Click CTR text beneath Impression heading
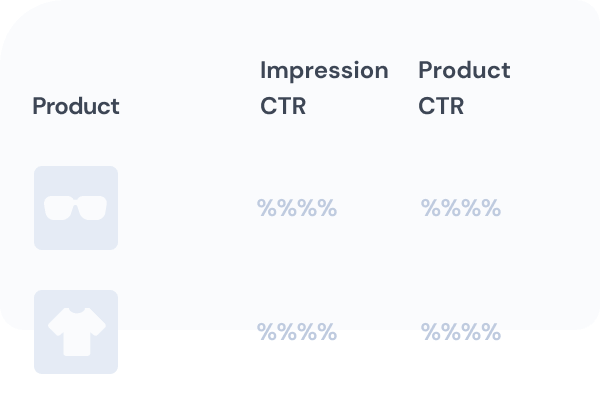600x400 pixels. click(283, 106)
